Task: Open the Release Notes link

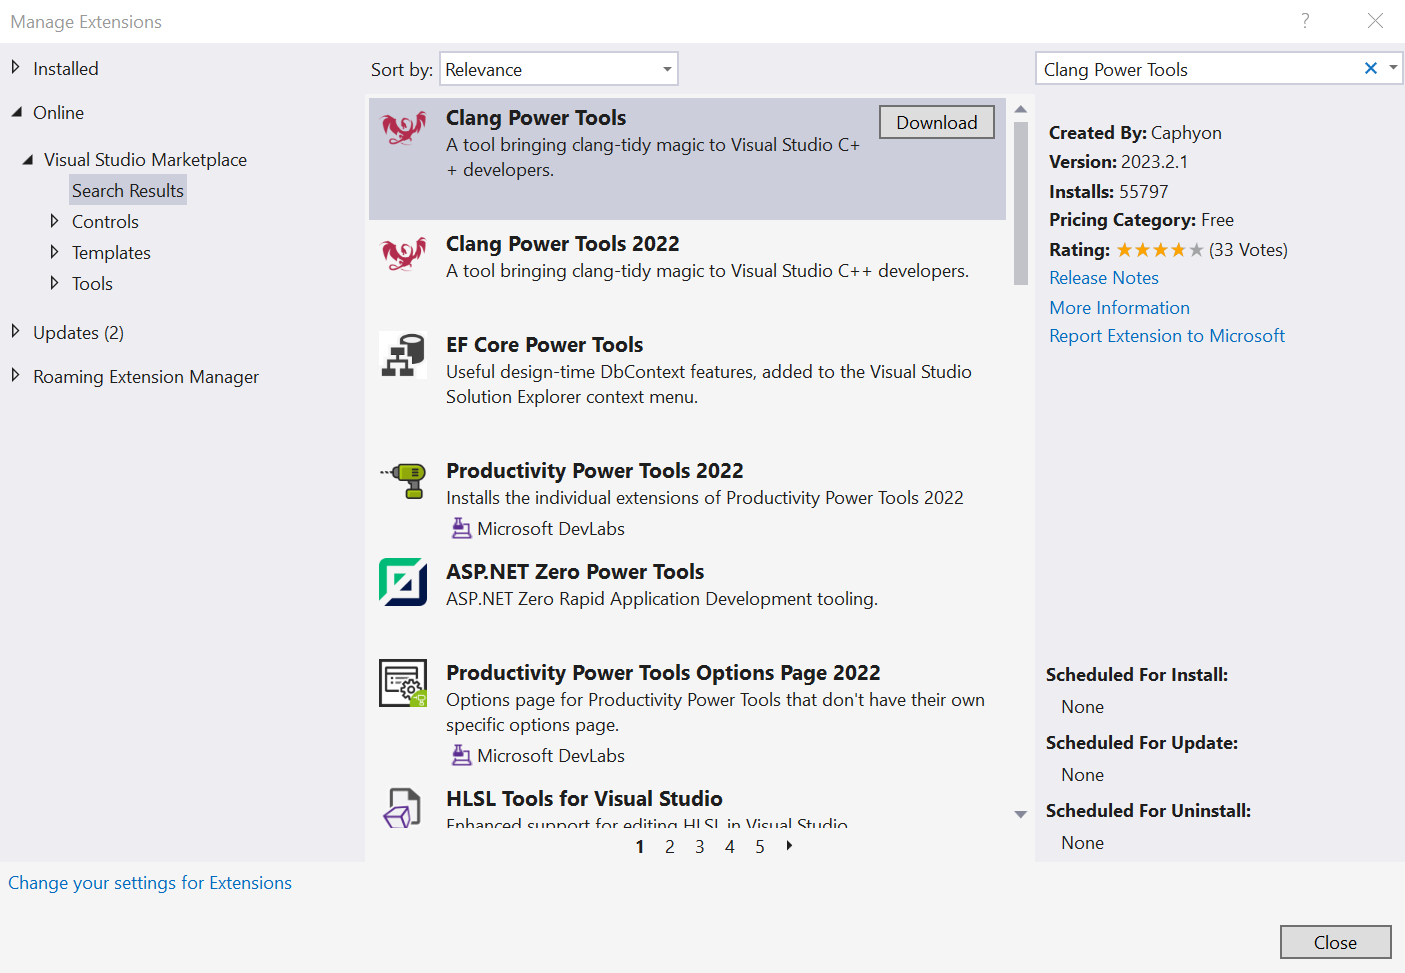Action: pyautogui.click(x=1104, y=278)
